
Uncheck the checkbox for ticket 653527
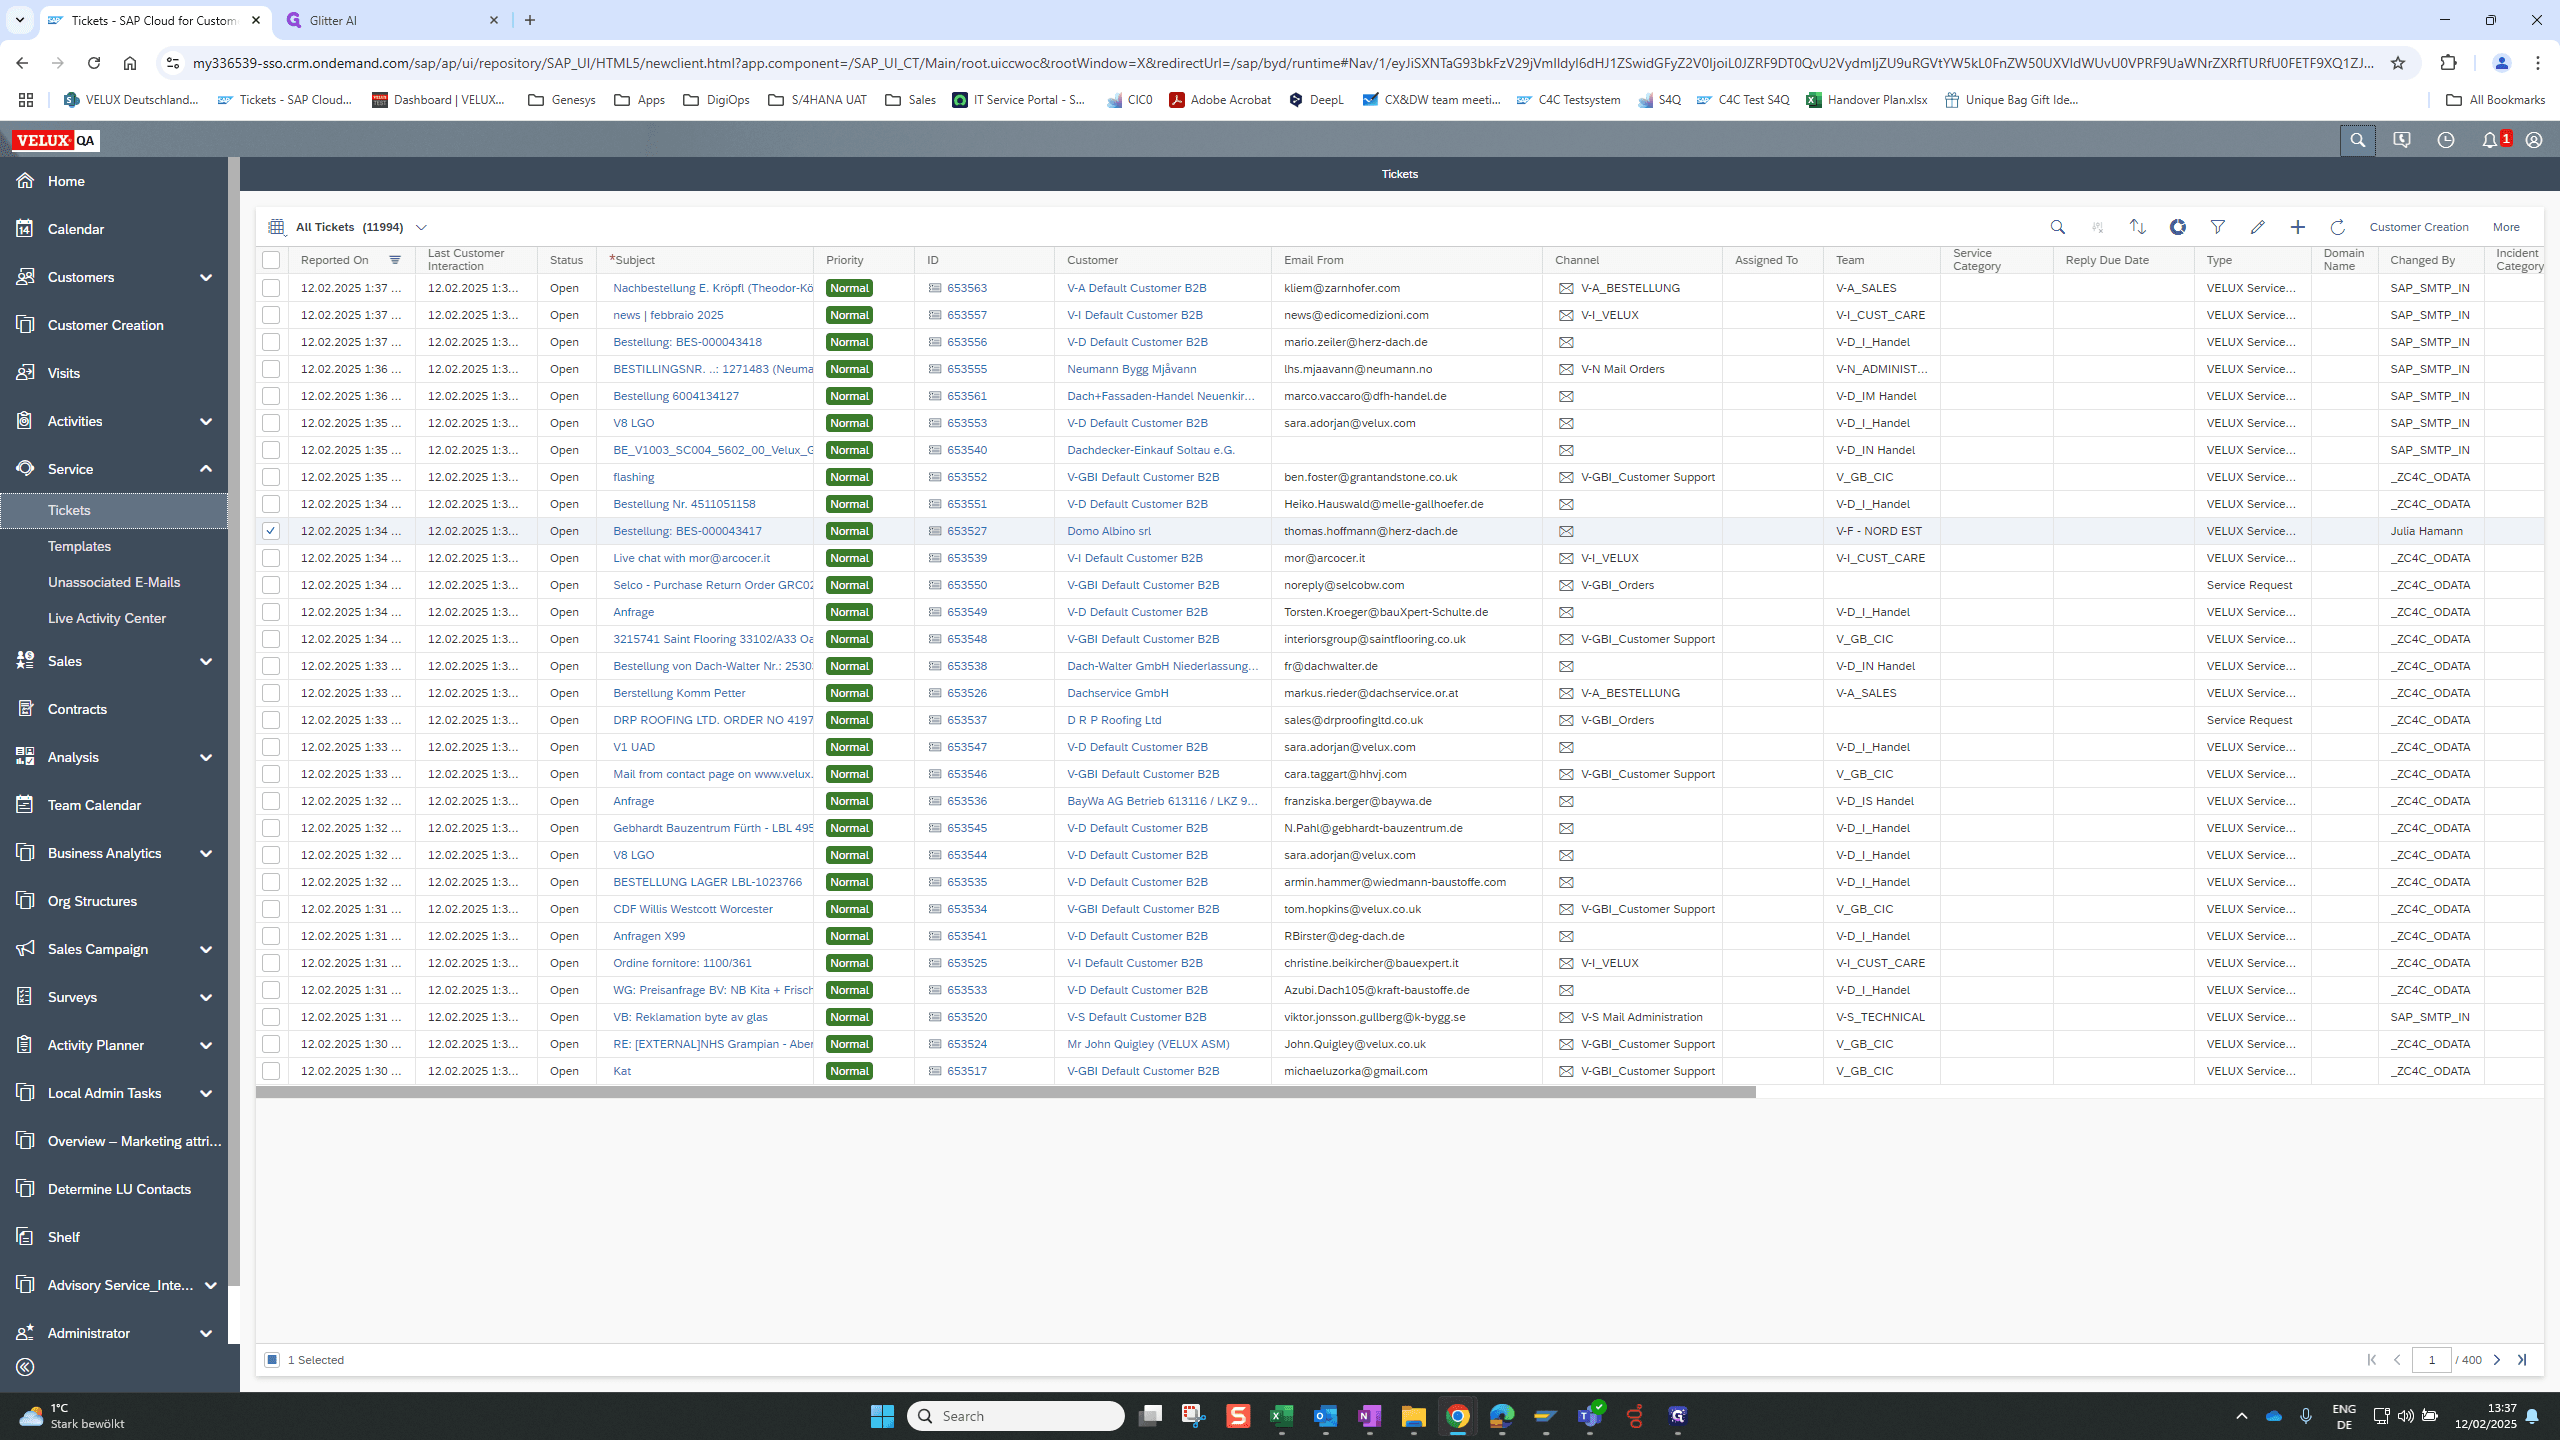click(x=271, y=531)
